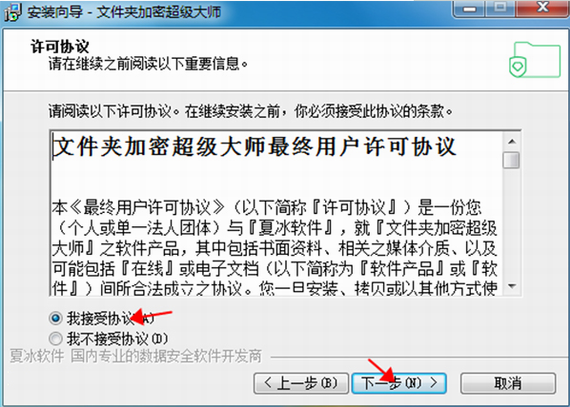This screenshot has width=570, height=407.
Task: Click the scroll down arrow in license box
Action: (512, 286)
